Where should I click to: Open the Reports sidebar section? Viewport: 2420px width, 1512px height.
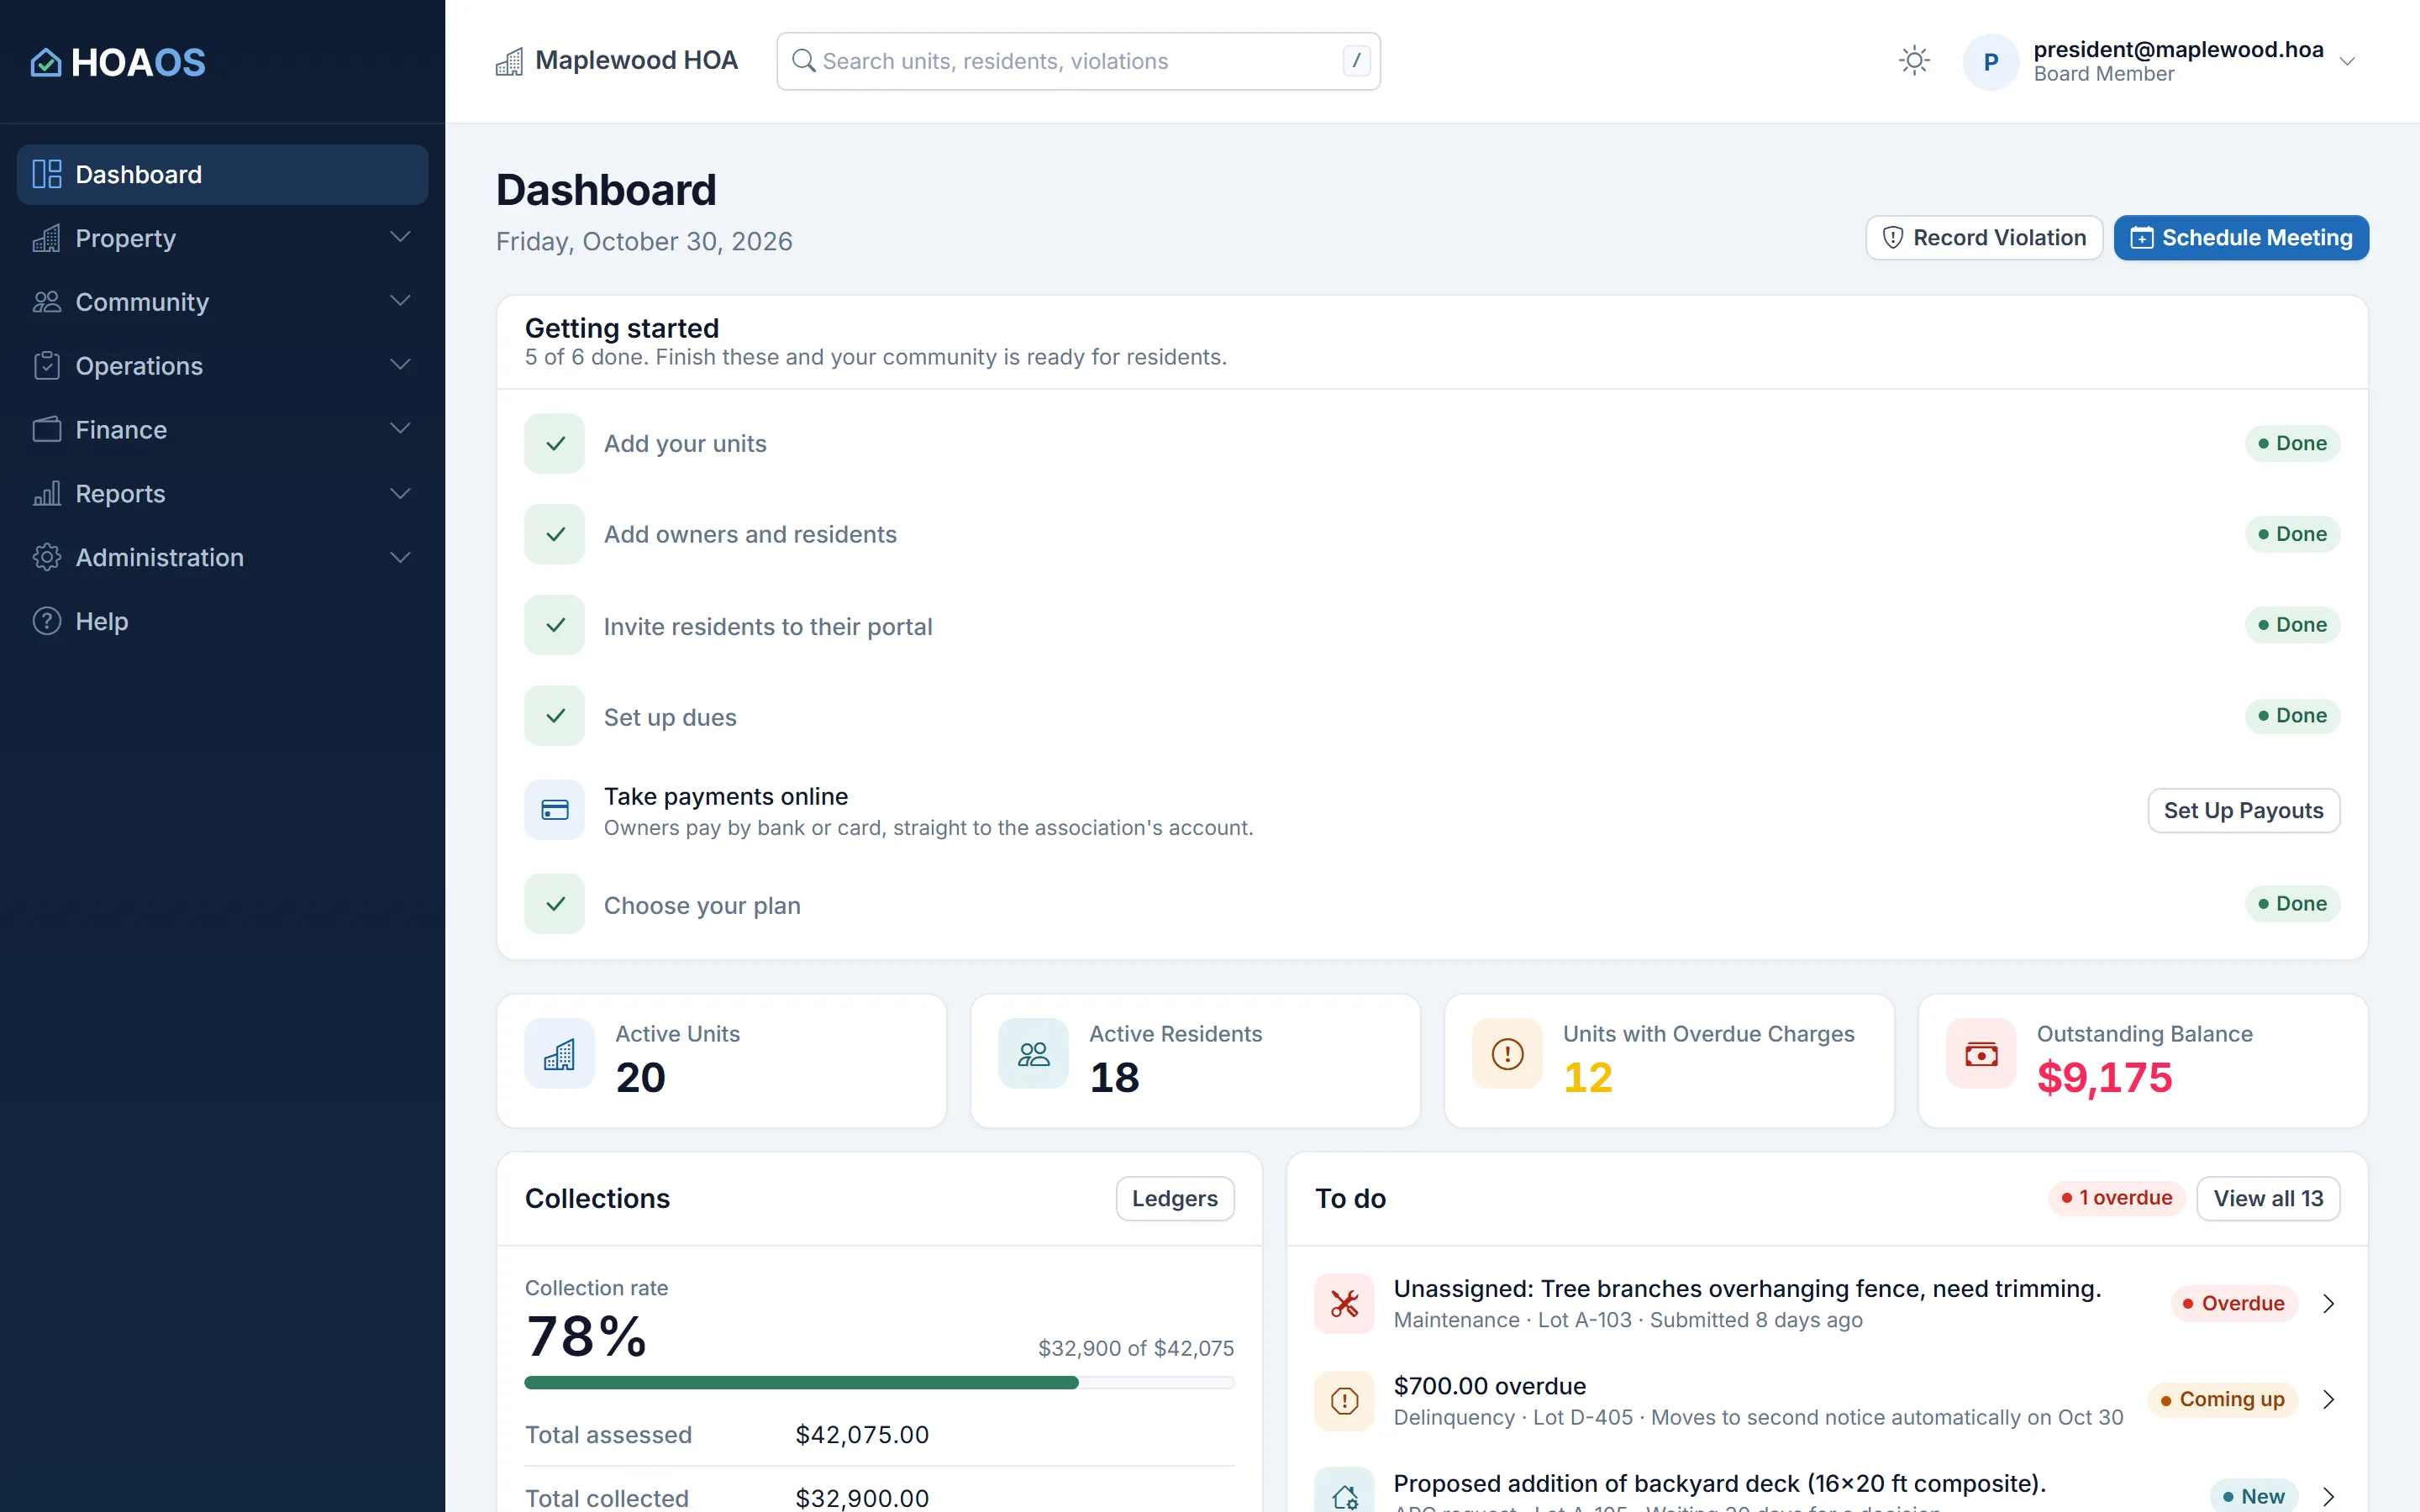pyautogui.click(x=222, y=493)
